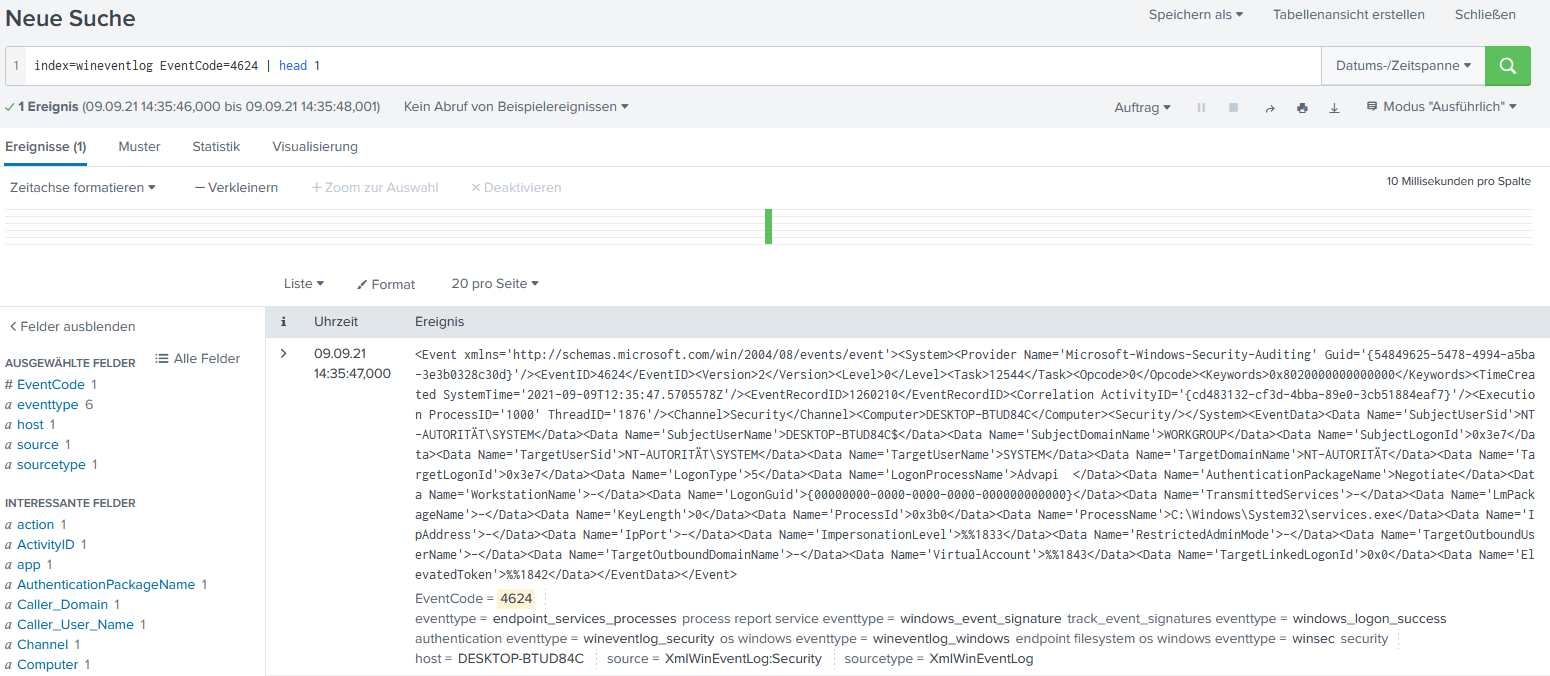Open the Format options

[386, 284]
